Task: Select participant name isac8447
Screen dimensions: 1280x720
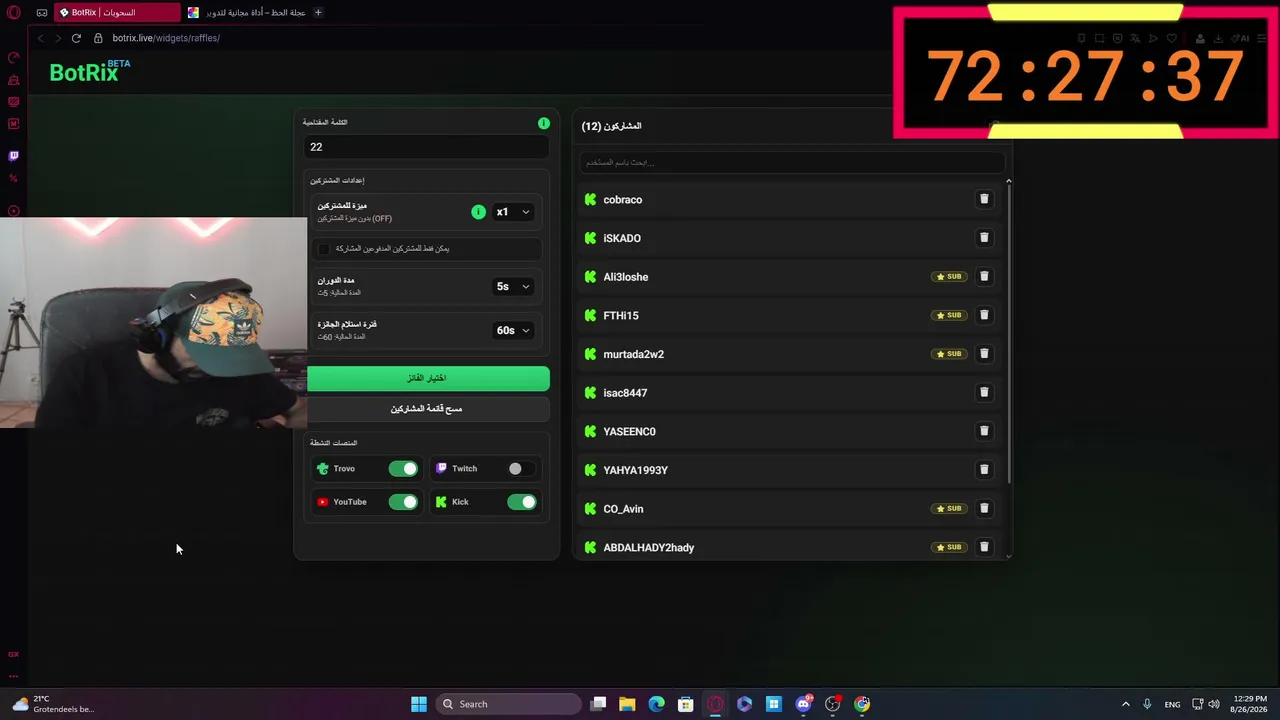Action: (x=625, y=393)
